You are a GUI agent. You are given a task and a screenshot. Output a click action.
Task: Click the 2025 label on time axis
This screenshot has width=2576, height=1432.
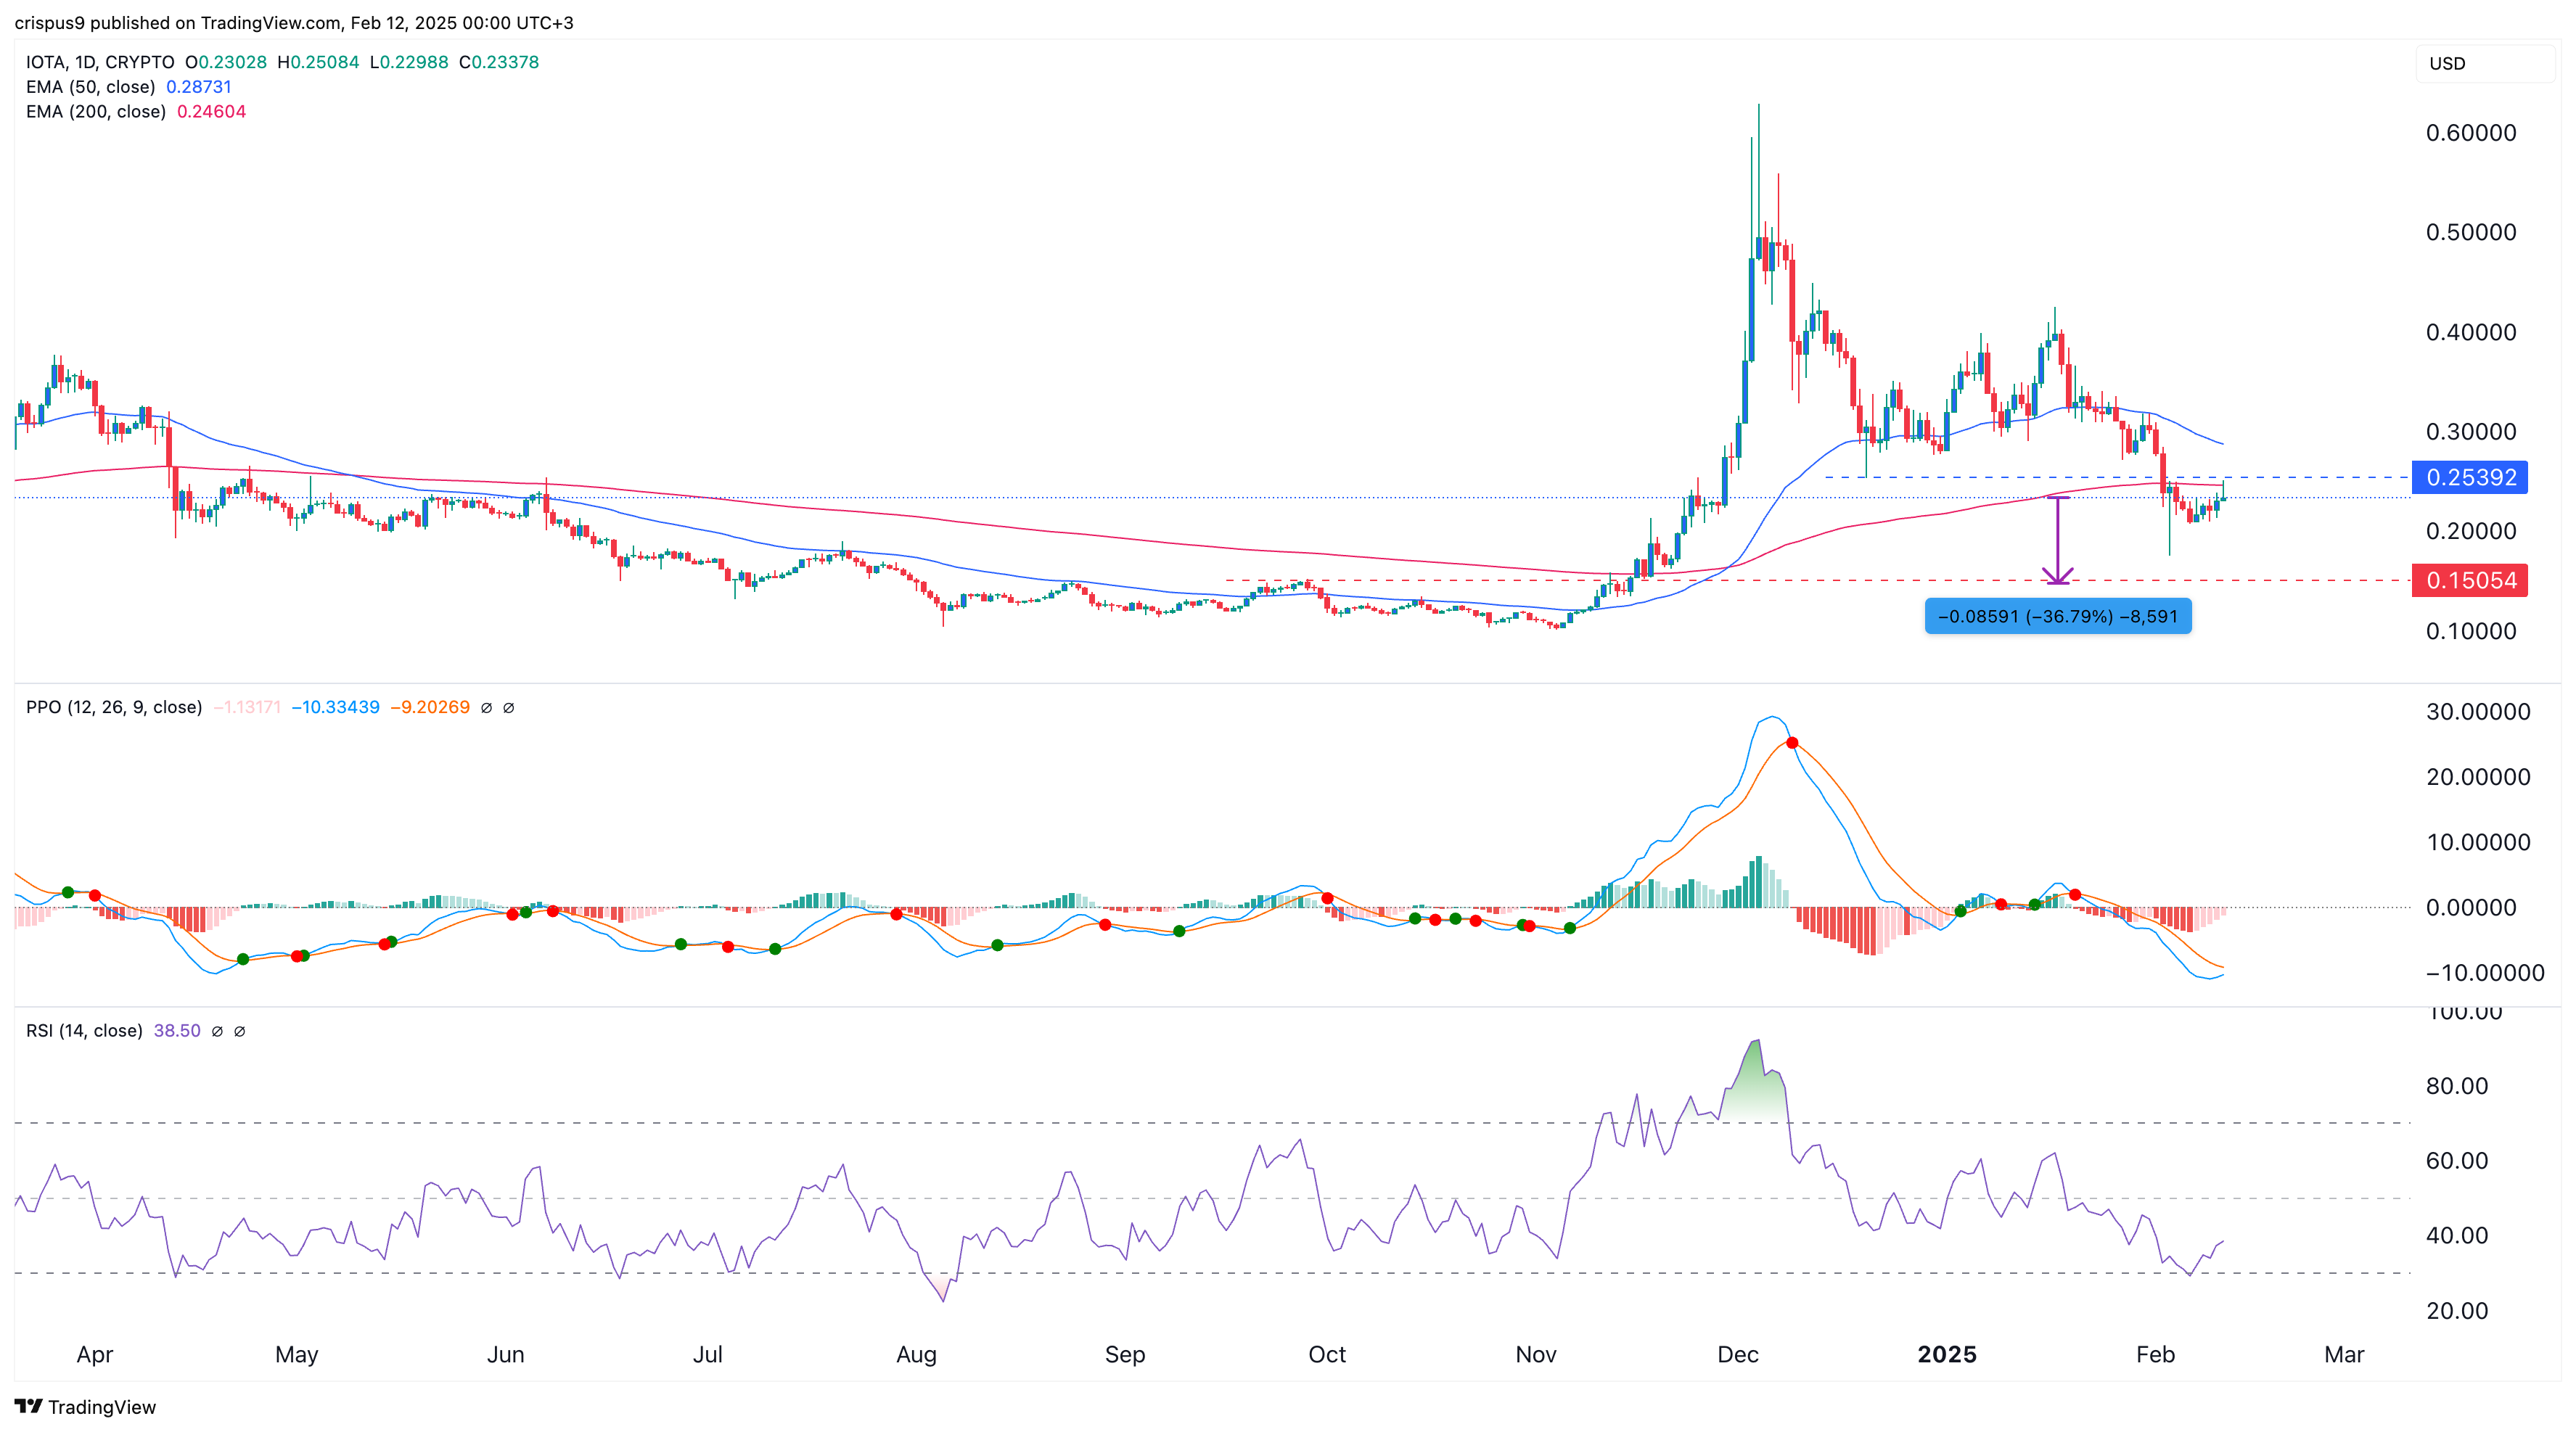click(1947, 1355)
